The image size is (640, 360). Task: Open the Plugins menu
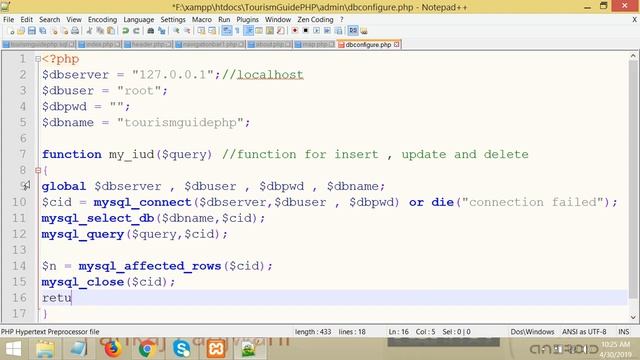coord(247,20)
